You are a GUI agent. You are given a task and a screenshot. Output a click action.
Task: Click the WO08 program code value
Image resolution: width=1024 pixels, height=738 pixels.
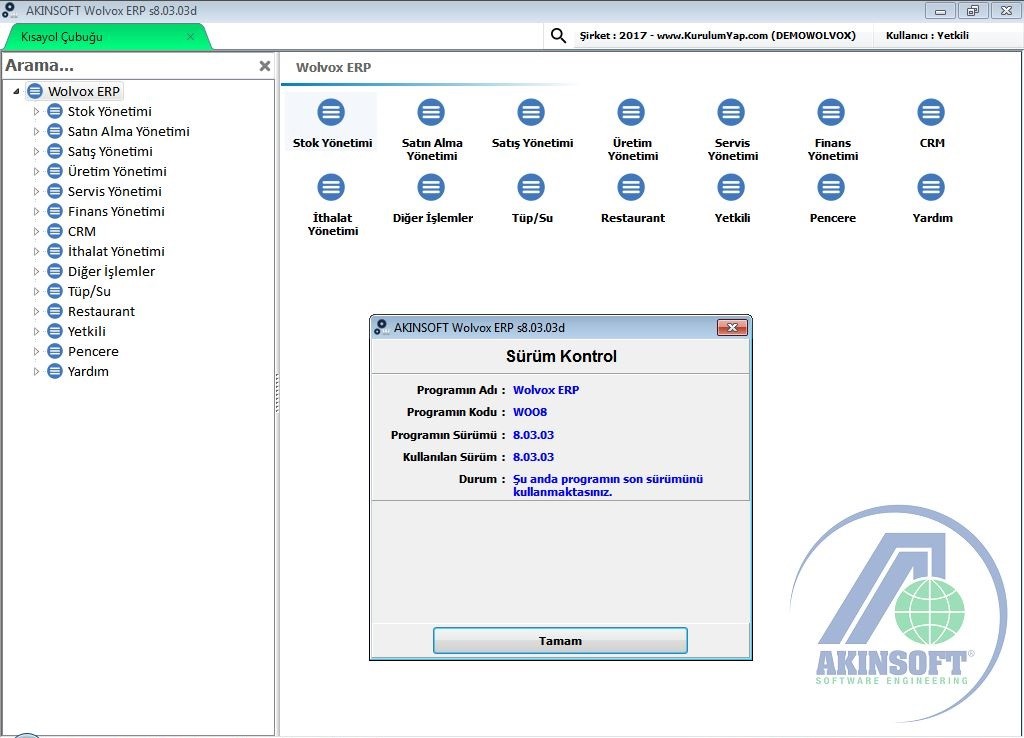530,412
